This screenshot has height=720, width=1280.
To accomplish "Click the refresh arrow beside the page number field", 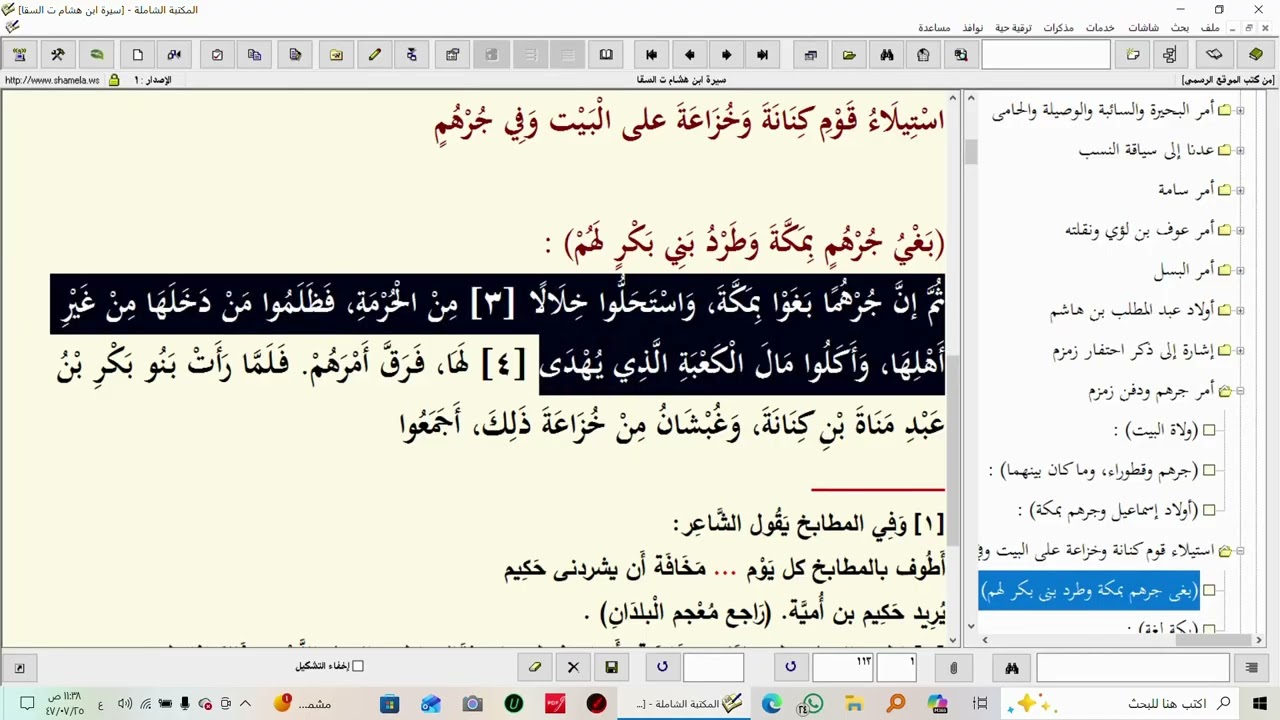I will coord(790,667).
